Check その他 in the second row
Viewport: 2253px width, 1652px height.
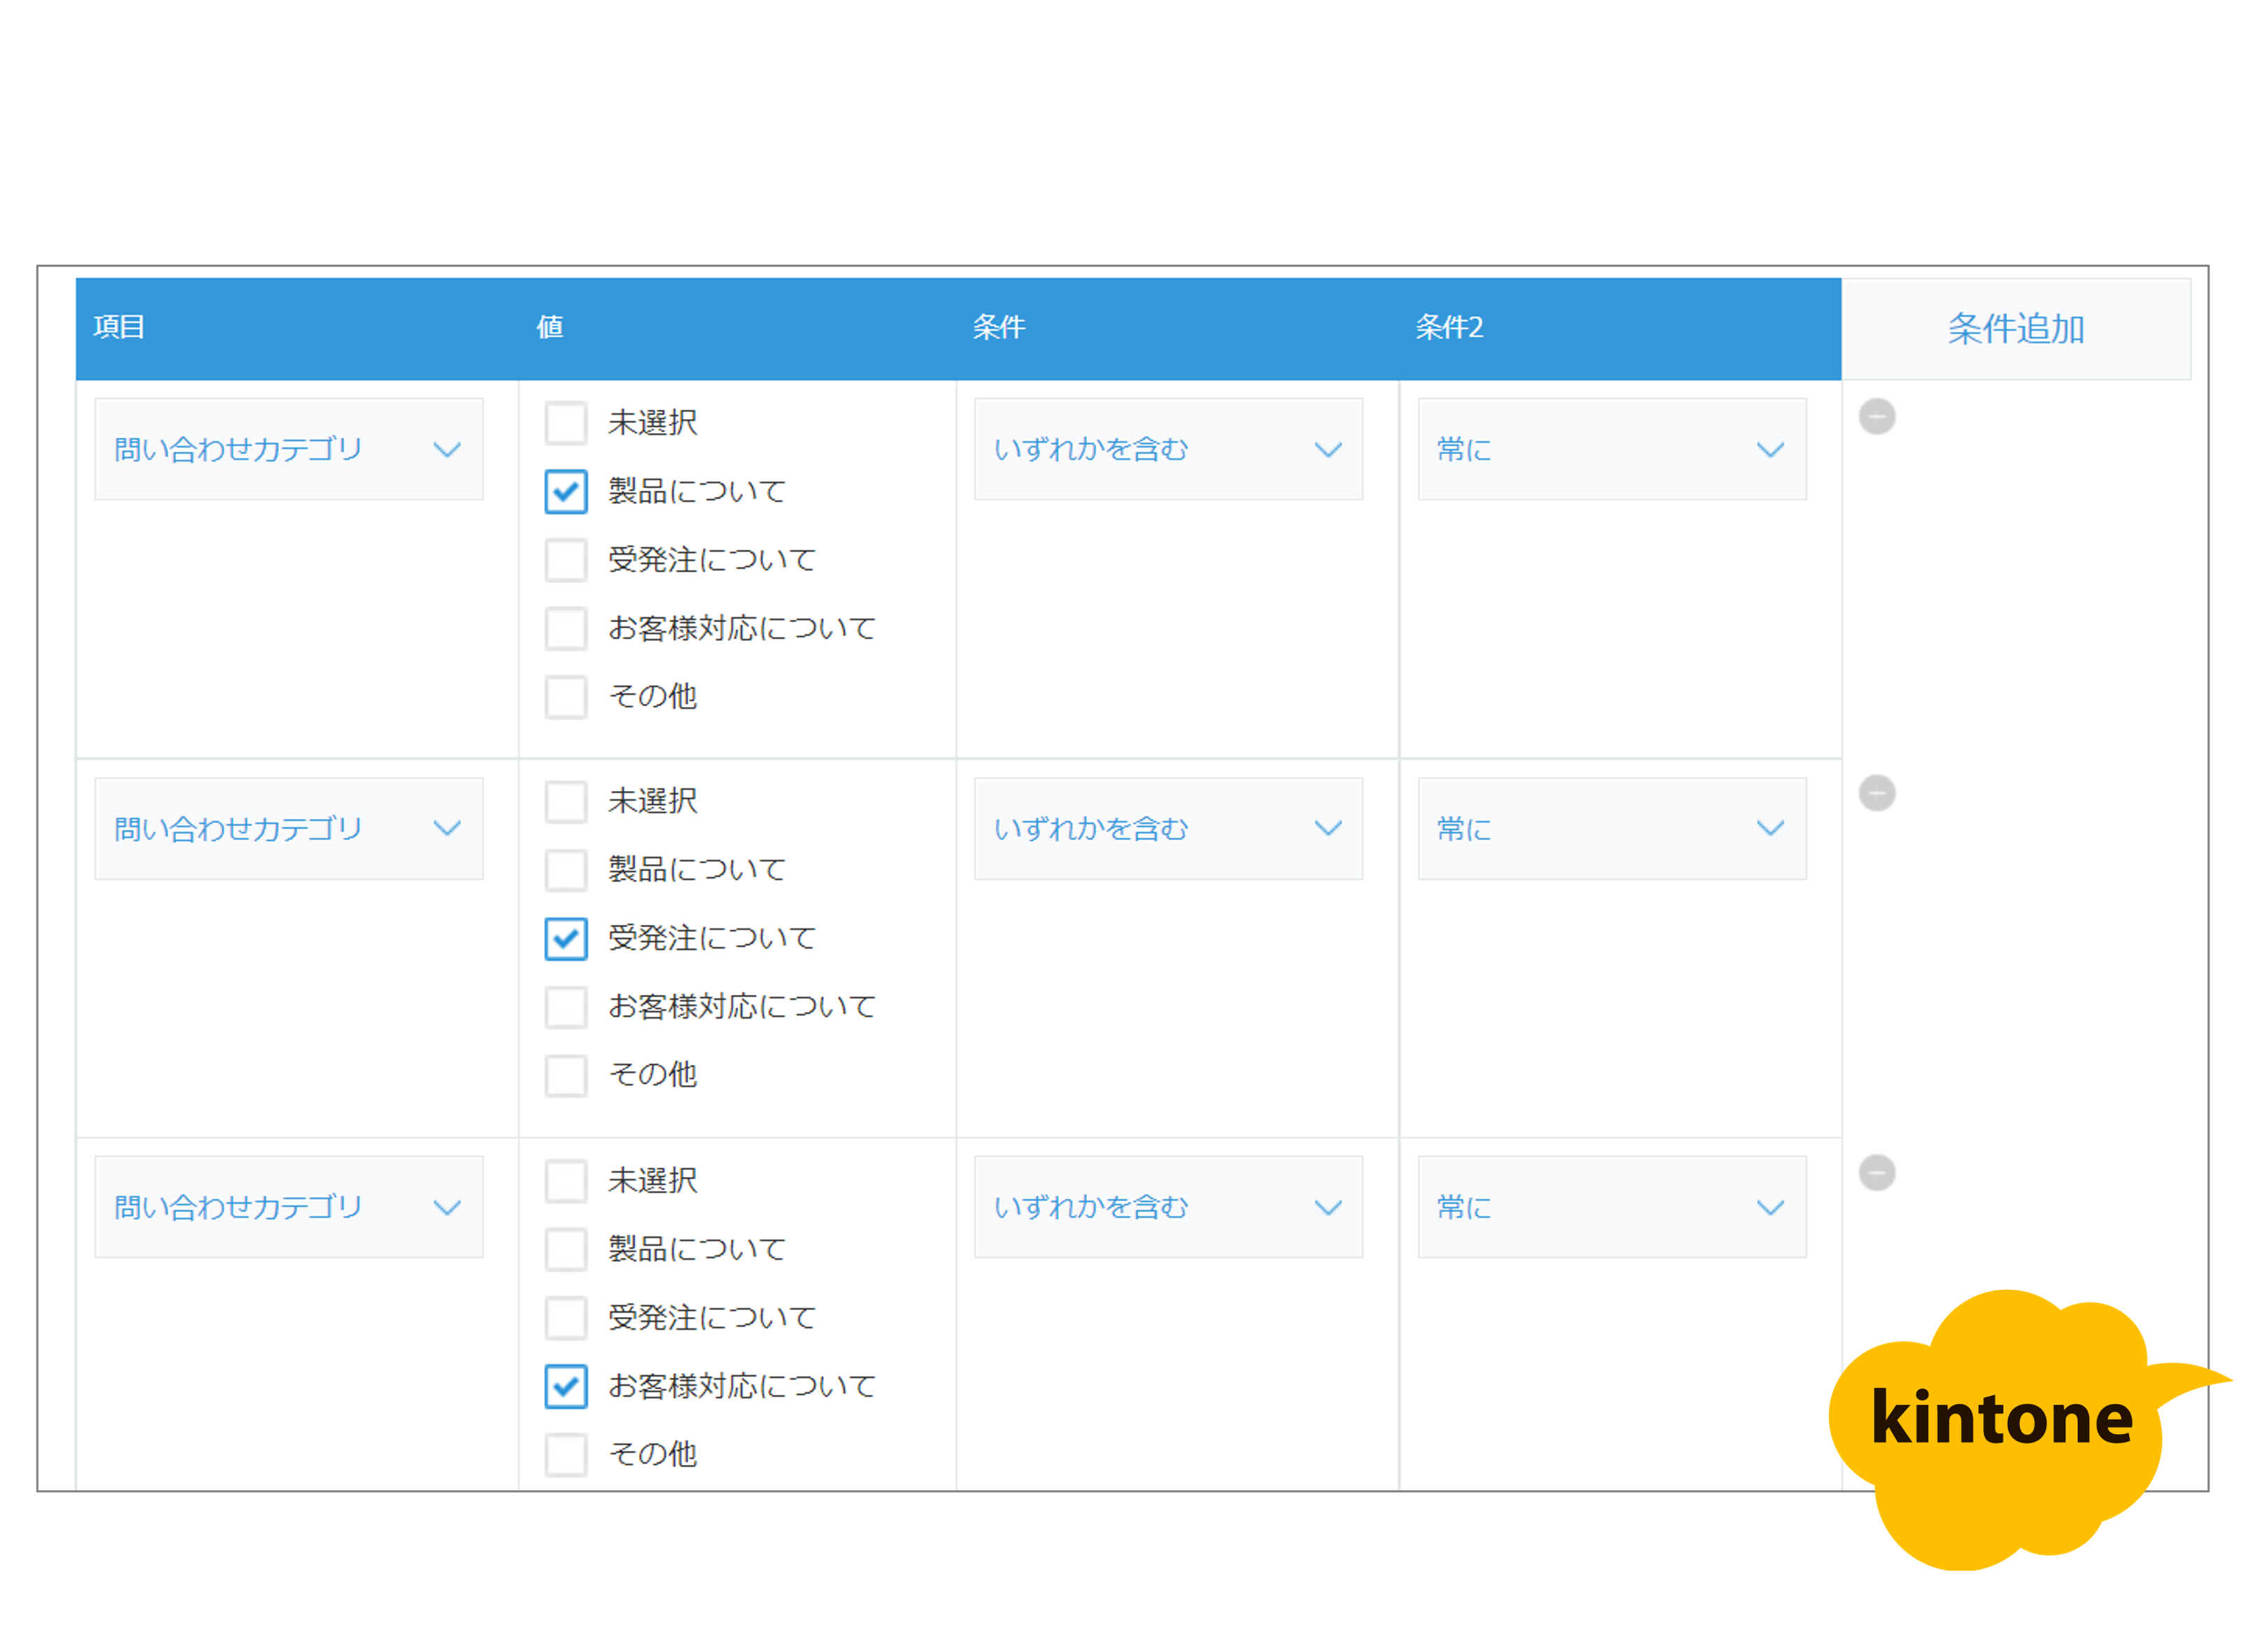(566, 1075)
